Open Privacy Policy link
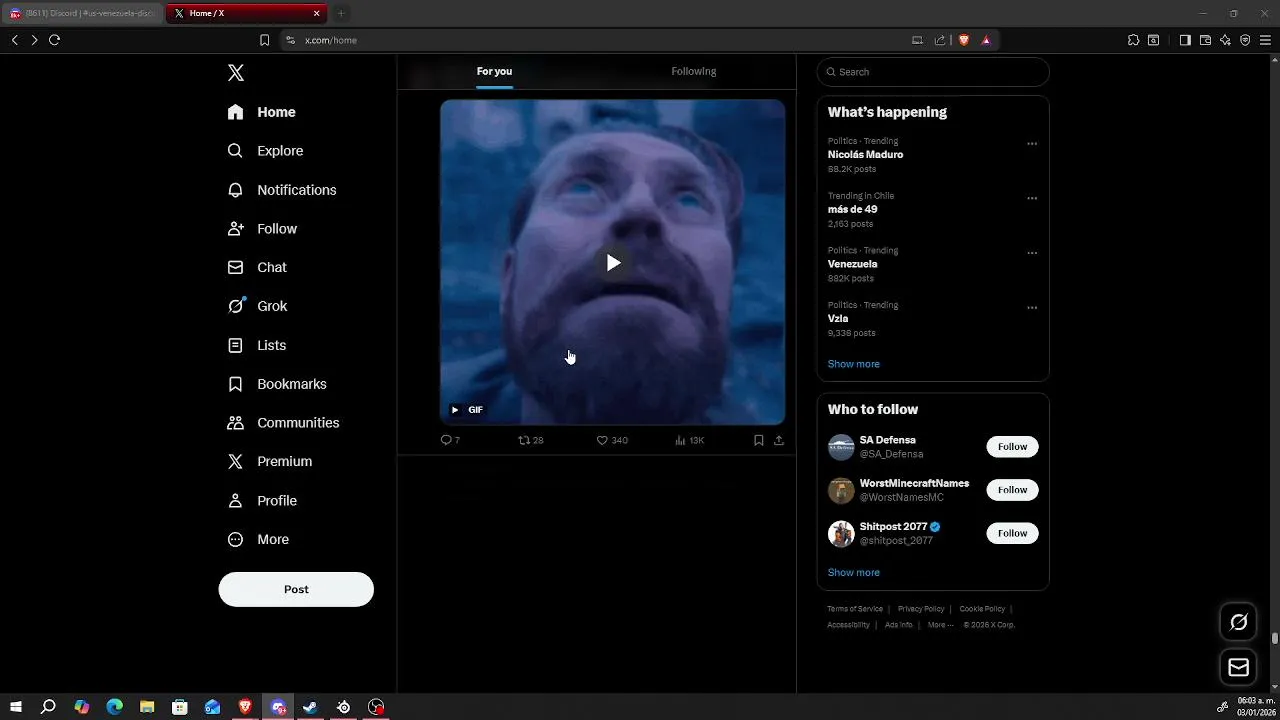 tap(921, 609)
